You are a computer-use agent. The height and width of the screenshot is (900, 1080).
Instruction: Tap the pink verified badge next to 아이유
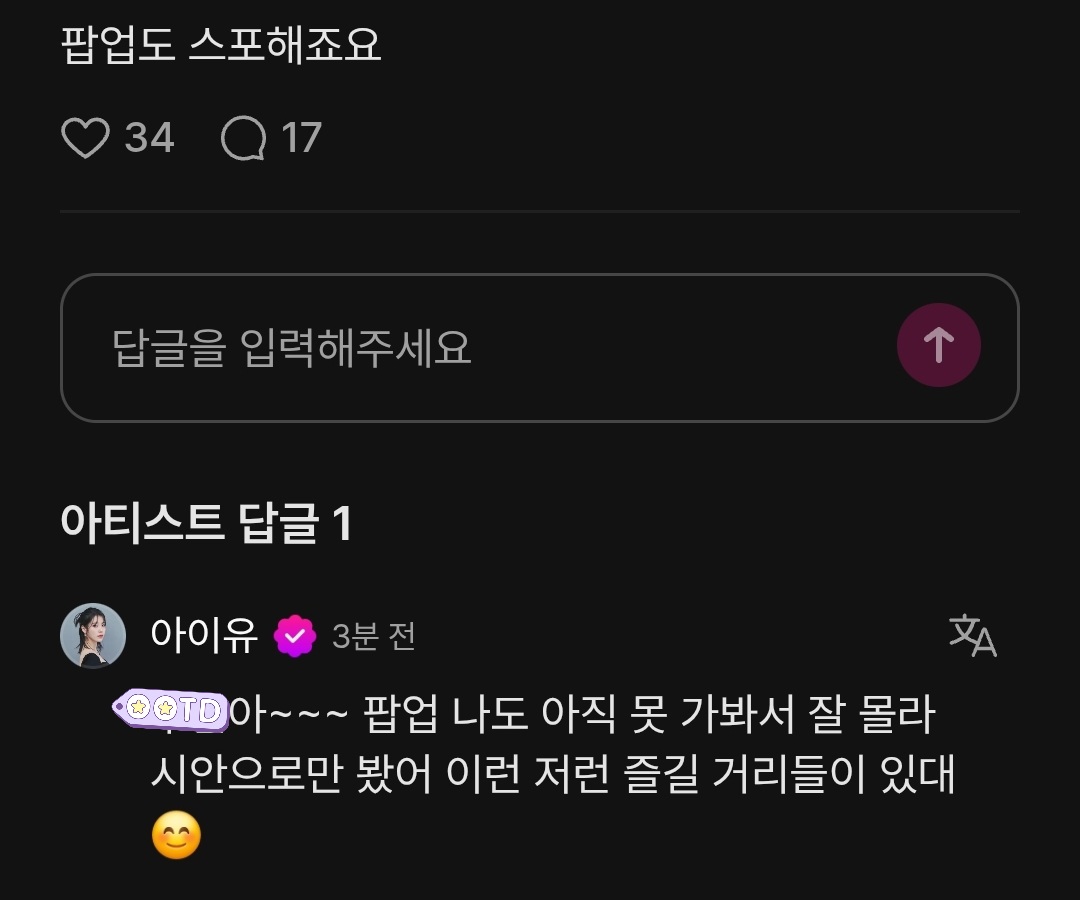pos(295,636)
